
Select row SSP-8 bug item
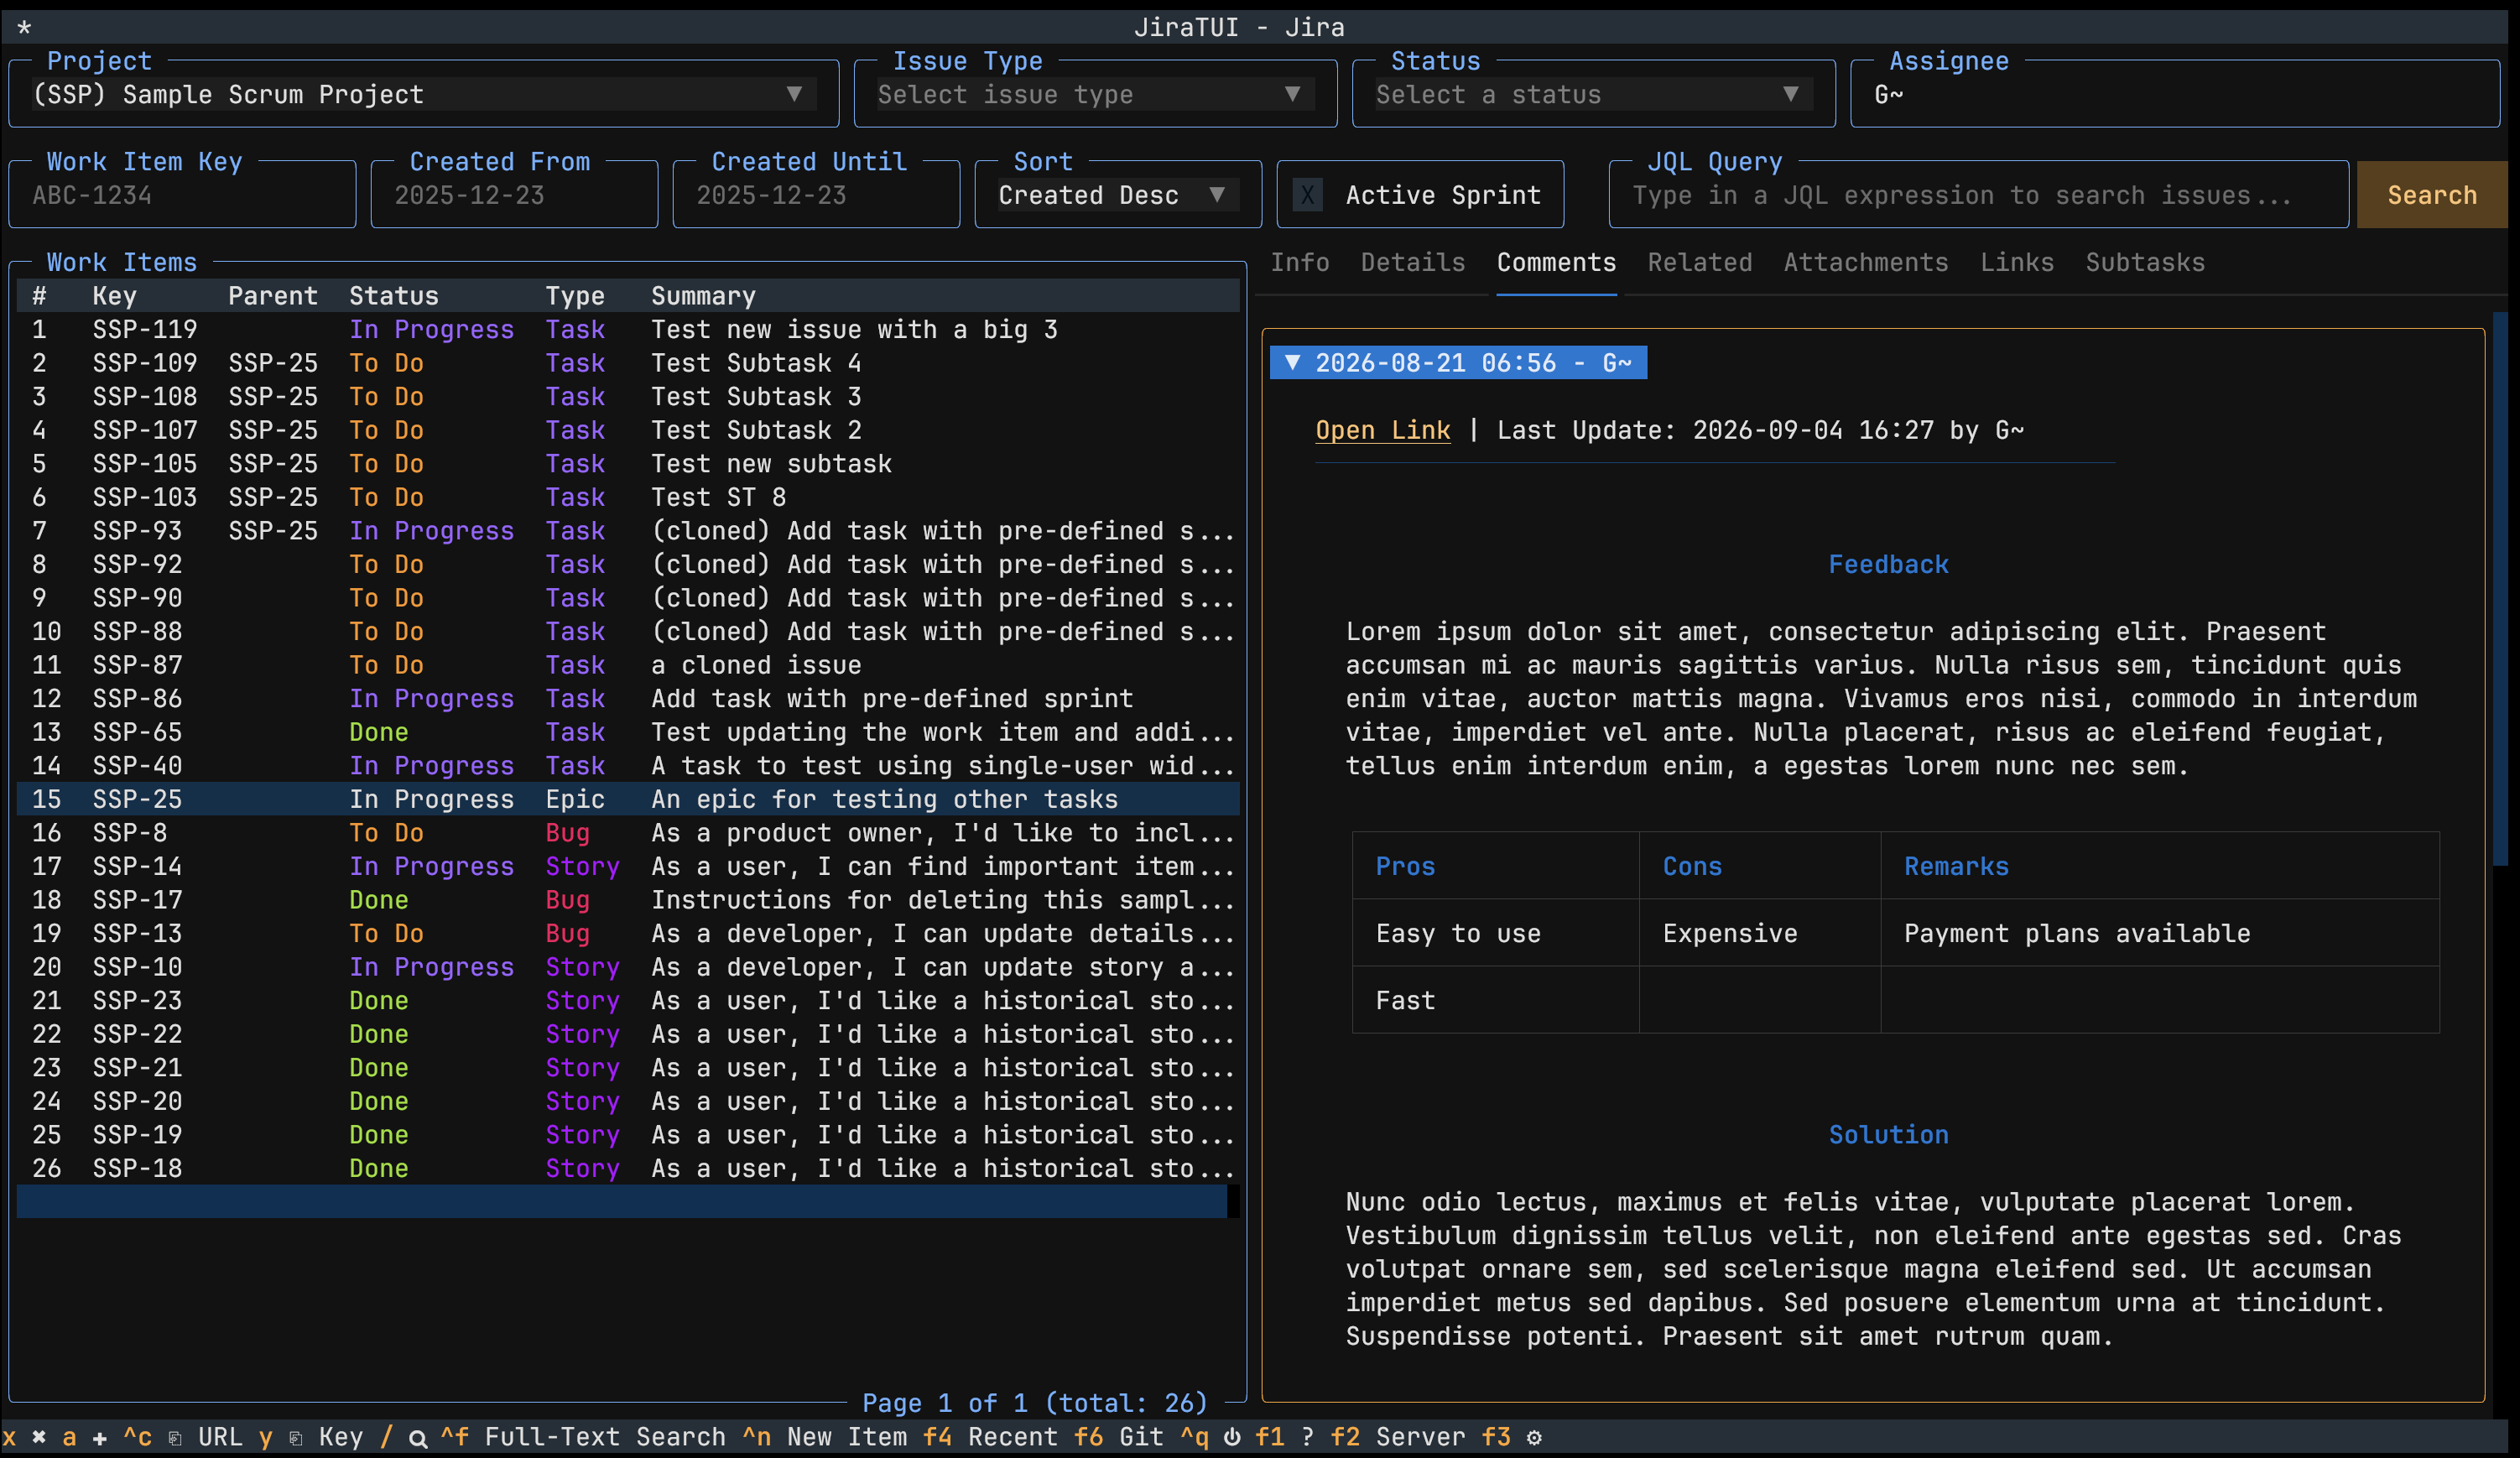(x=628, y=833)
